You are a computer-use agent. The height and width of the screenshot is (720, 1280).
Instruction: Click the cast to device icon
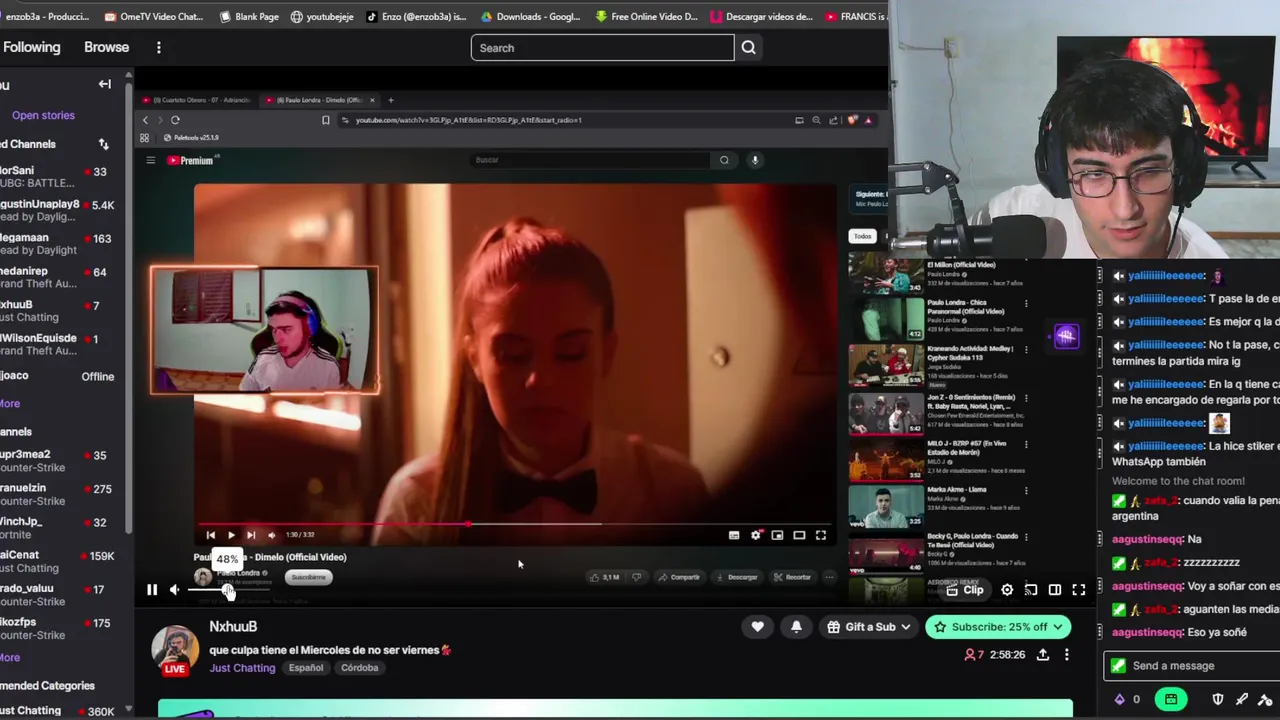click(1031, 590)
